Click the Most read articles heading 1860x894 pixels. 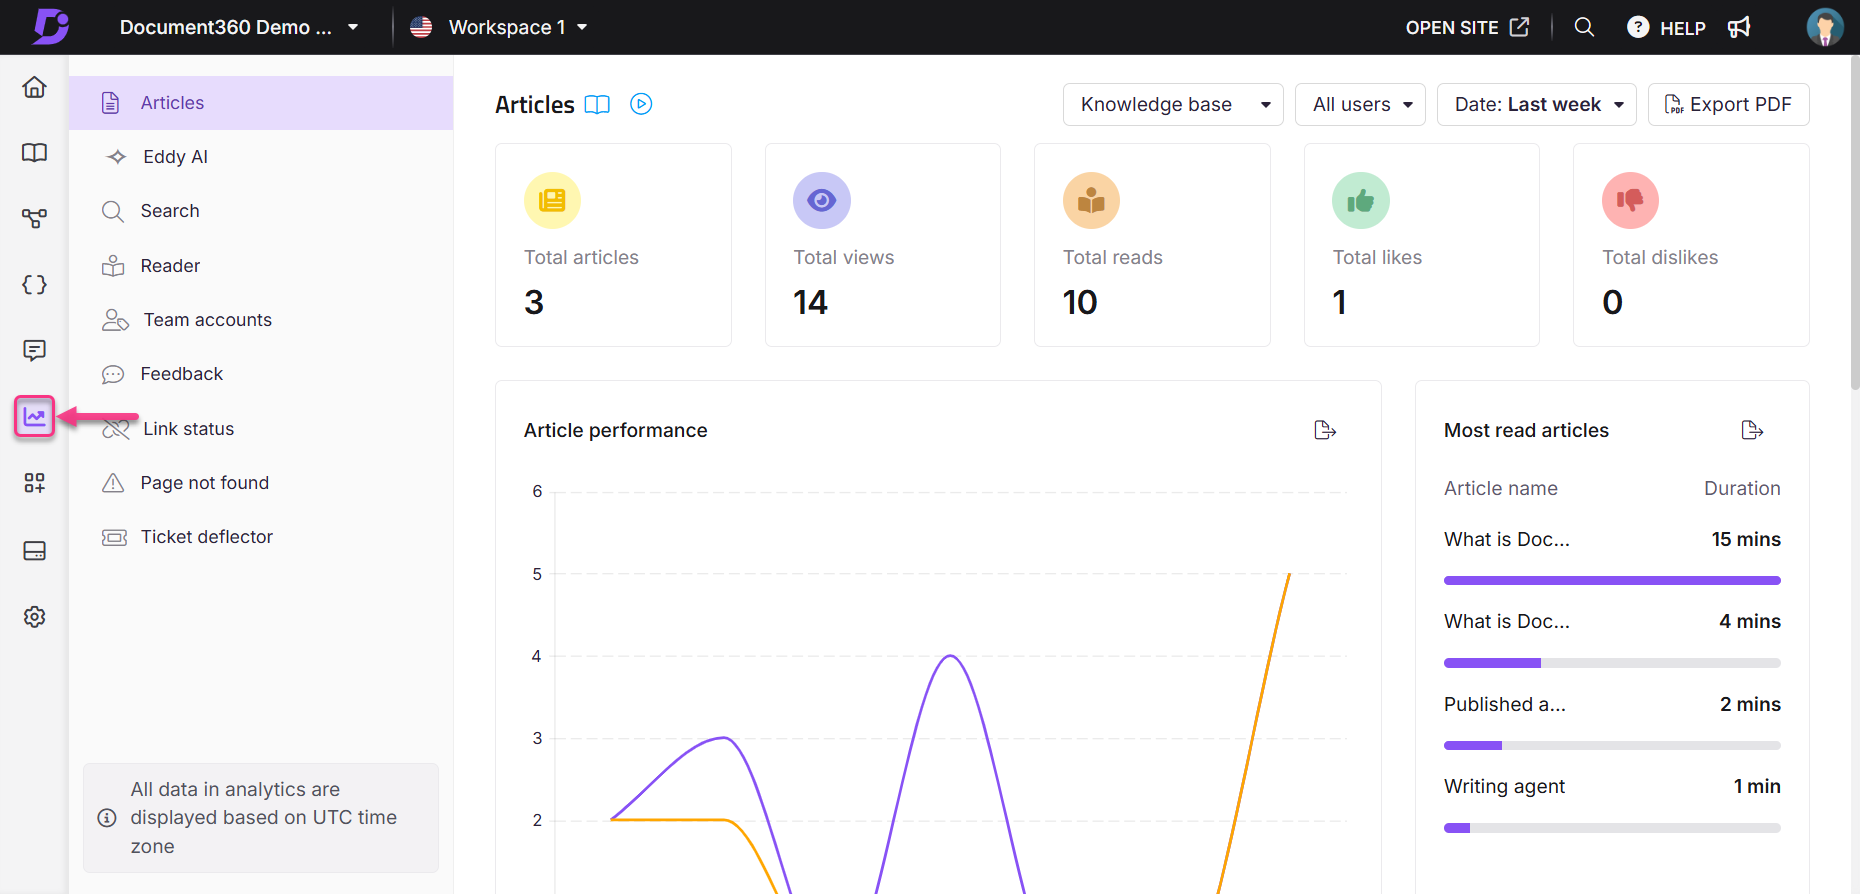click(x=1526, y=430)
